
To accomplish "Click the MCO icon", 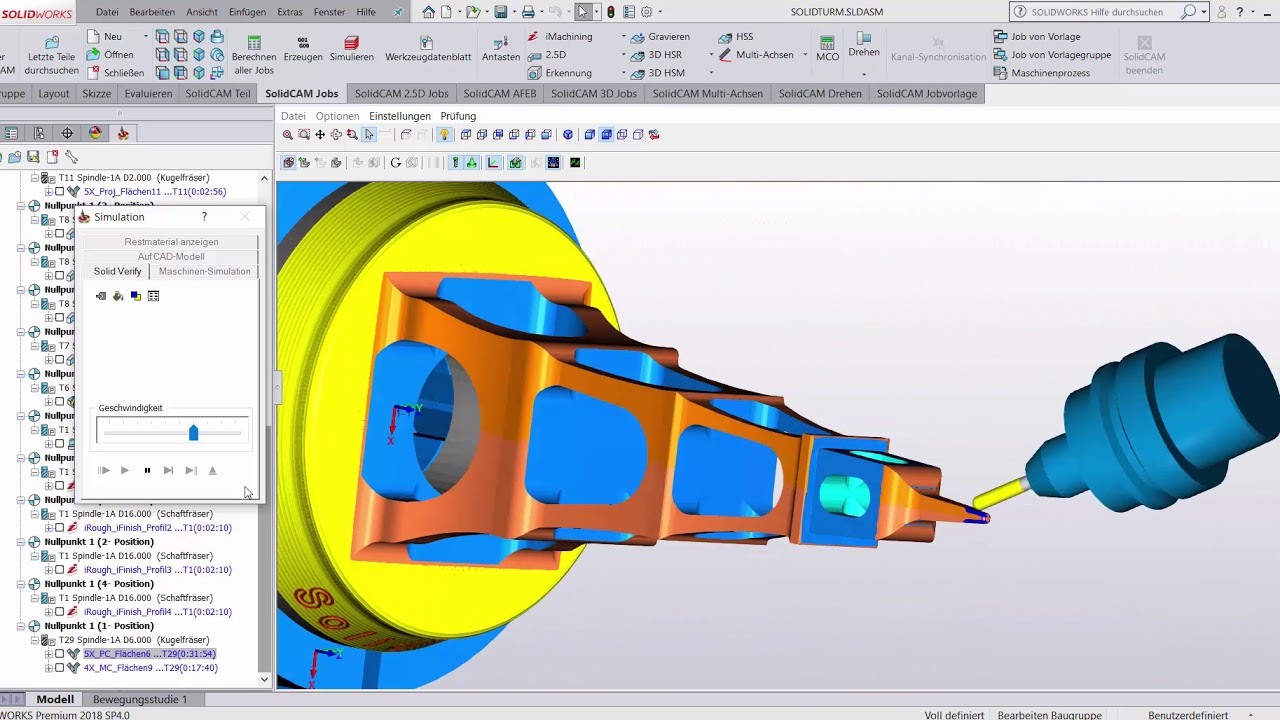I will tap(827, 43).
